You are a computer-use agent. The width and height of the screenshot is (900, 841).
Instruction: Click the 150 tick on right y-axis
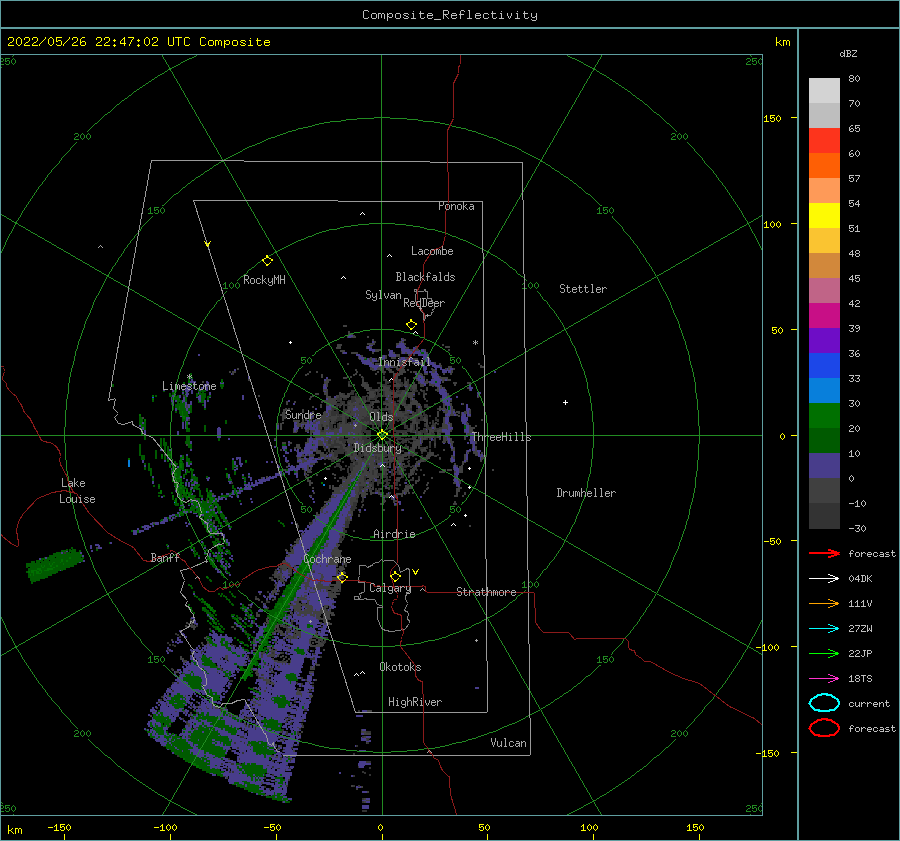773,118
